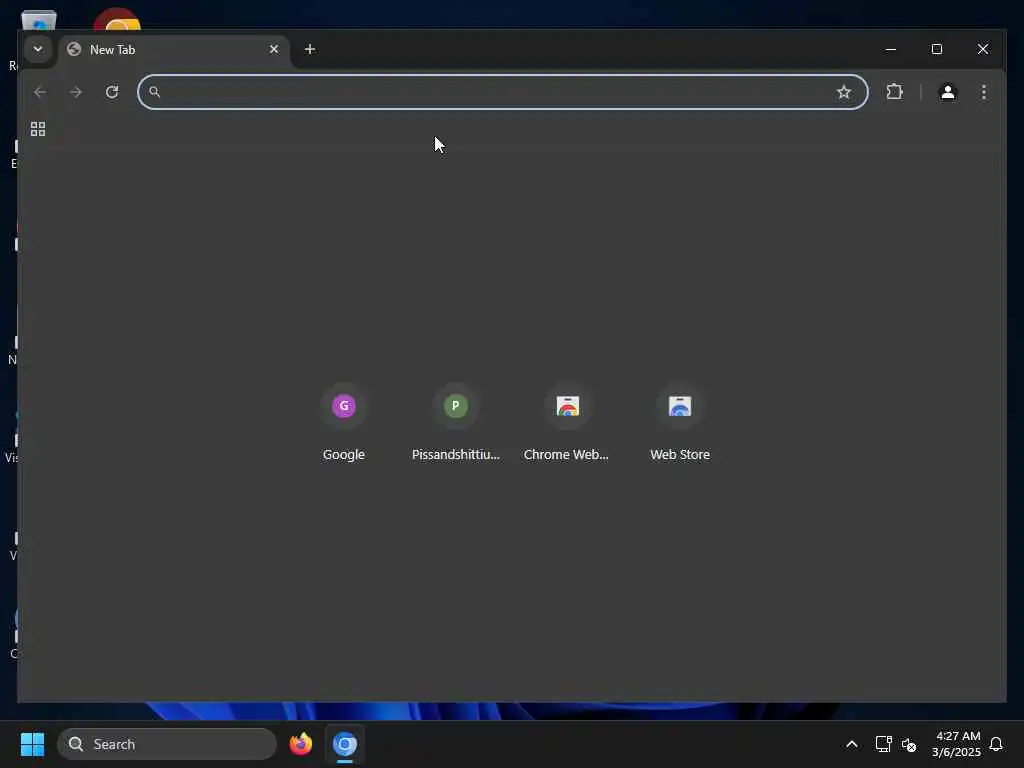Open the tab search dropdown arrow
1024x768 pixels.
[38, 49]
